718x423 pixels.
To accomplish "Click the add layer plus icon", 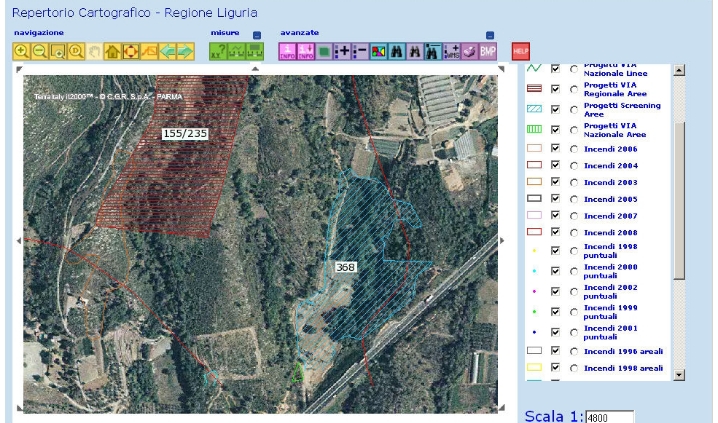I will pyautogui.click(x=342, y=51).
